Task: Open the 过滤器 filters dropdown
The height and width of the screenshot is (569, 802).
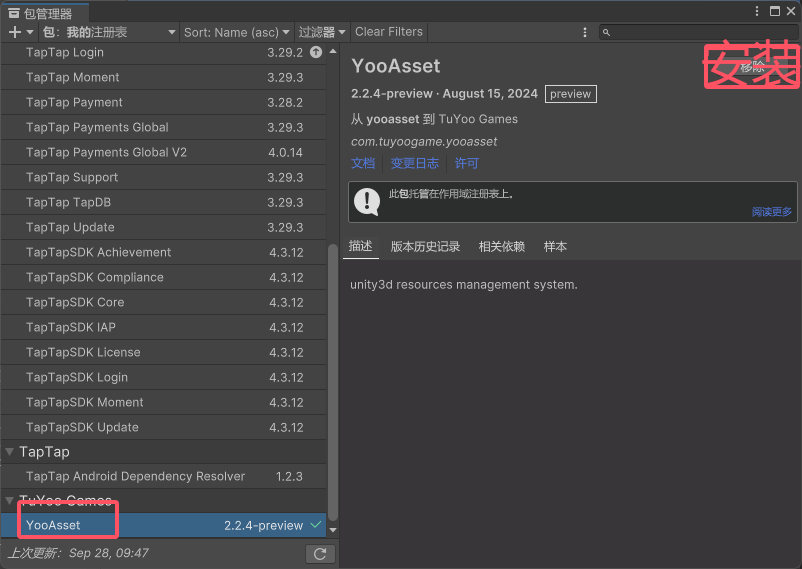Action: [x=321, y=32]
